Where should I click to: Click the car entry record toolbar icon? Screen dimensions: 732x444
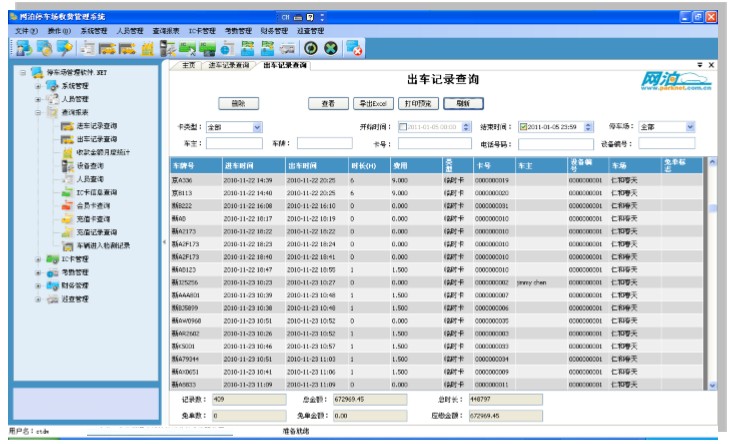click(107, 48)
